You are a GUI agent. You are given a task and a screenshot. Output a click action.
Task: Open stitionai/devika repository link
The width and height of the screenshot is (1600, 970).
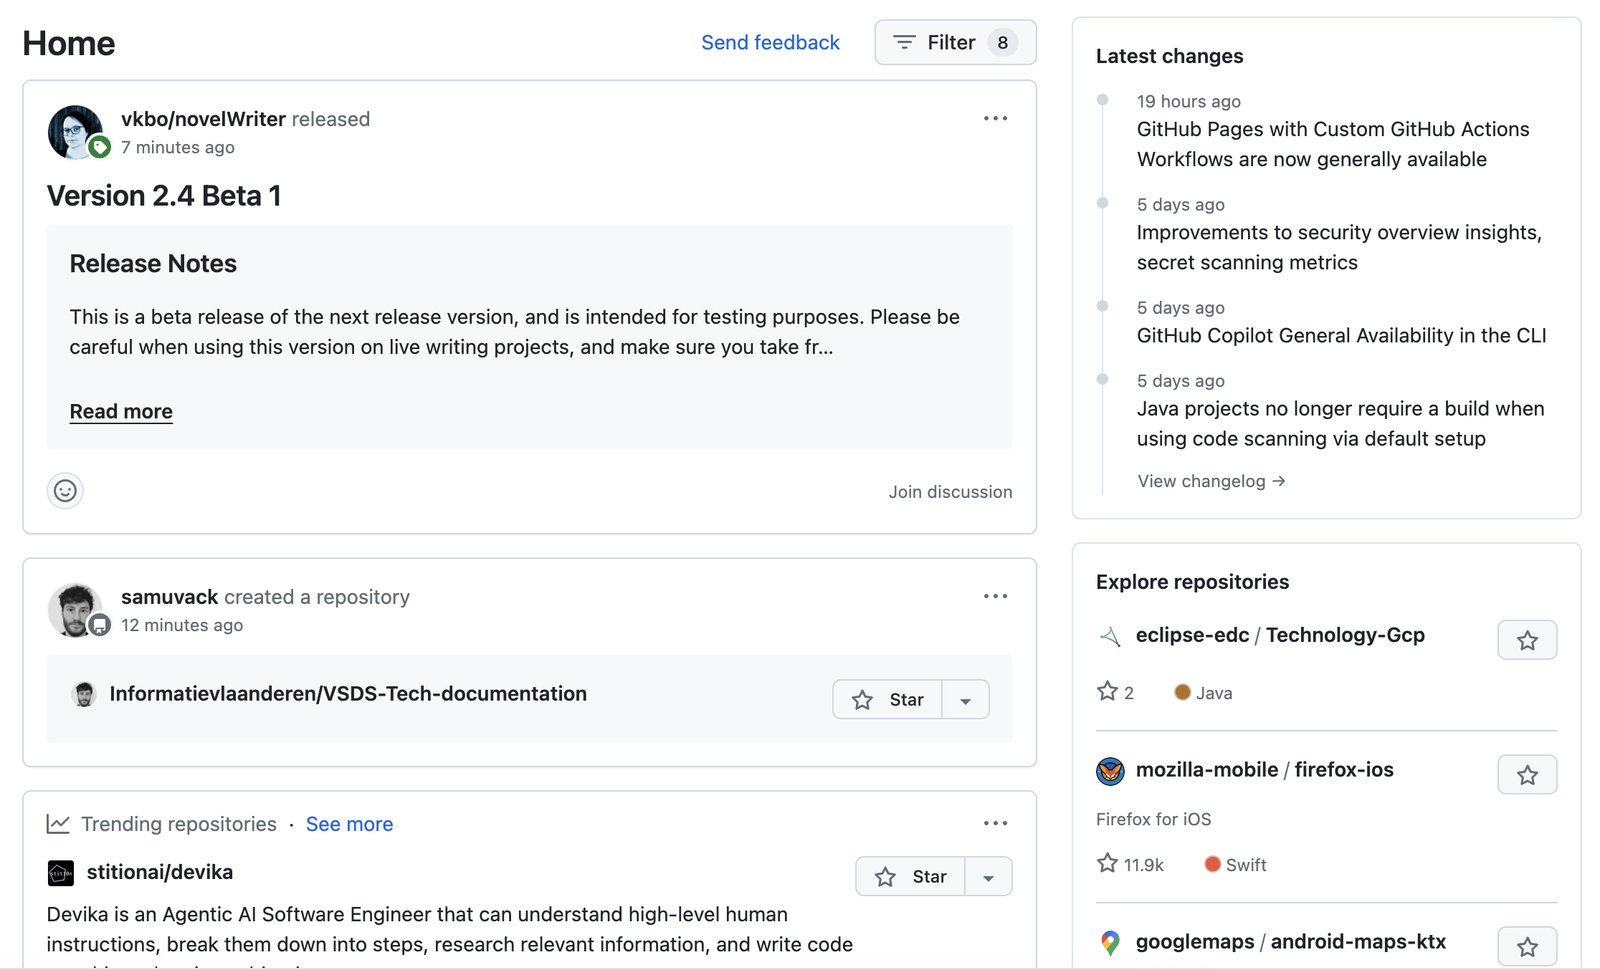[x=160, y=872]
